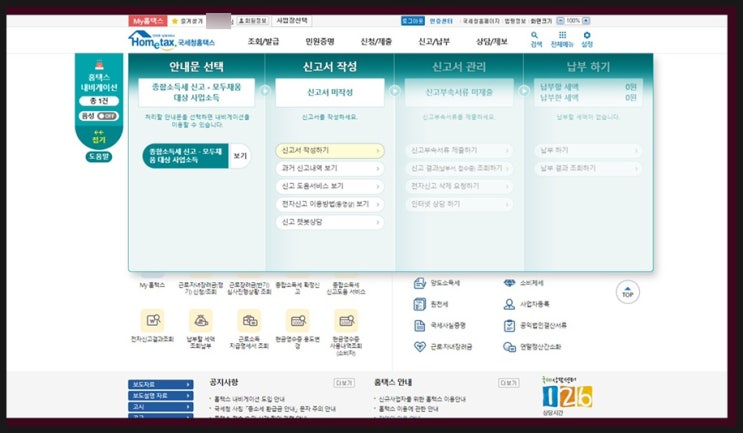Open the 전자신고결과조회 icon

[x=152, y=321]
